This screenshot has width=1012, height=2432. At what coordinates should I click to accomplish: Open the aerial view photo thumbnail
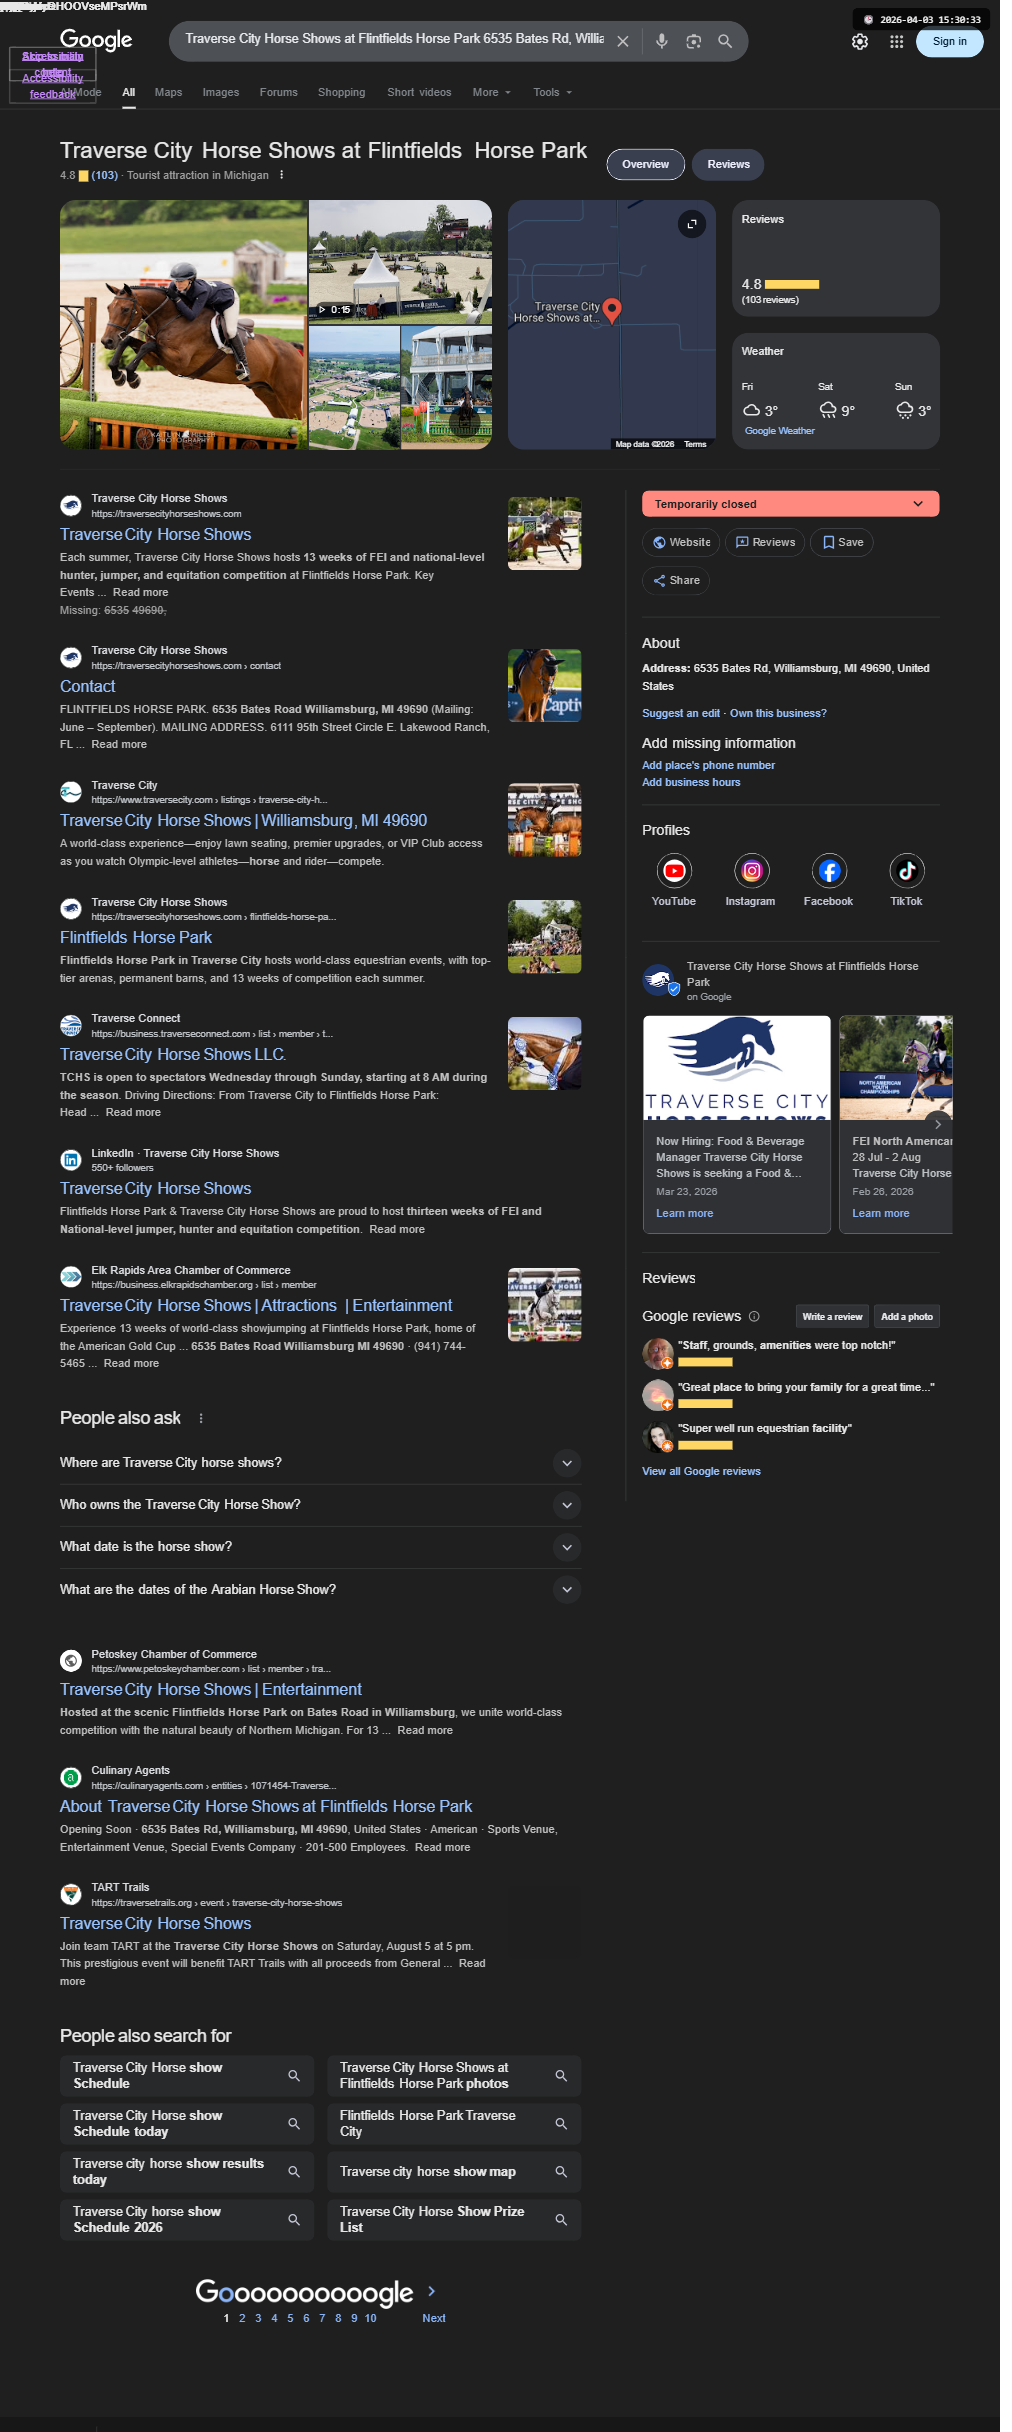(354, 387)
